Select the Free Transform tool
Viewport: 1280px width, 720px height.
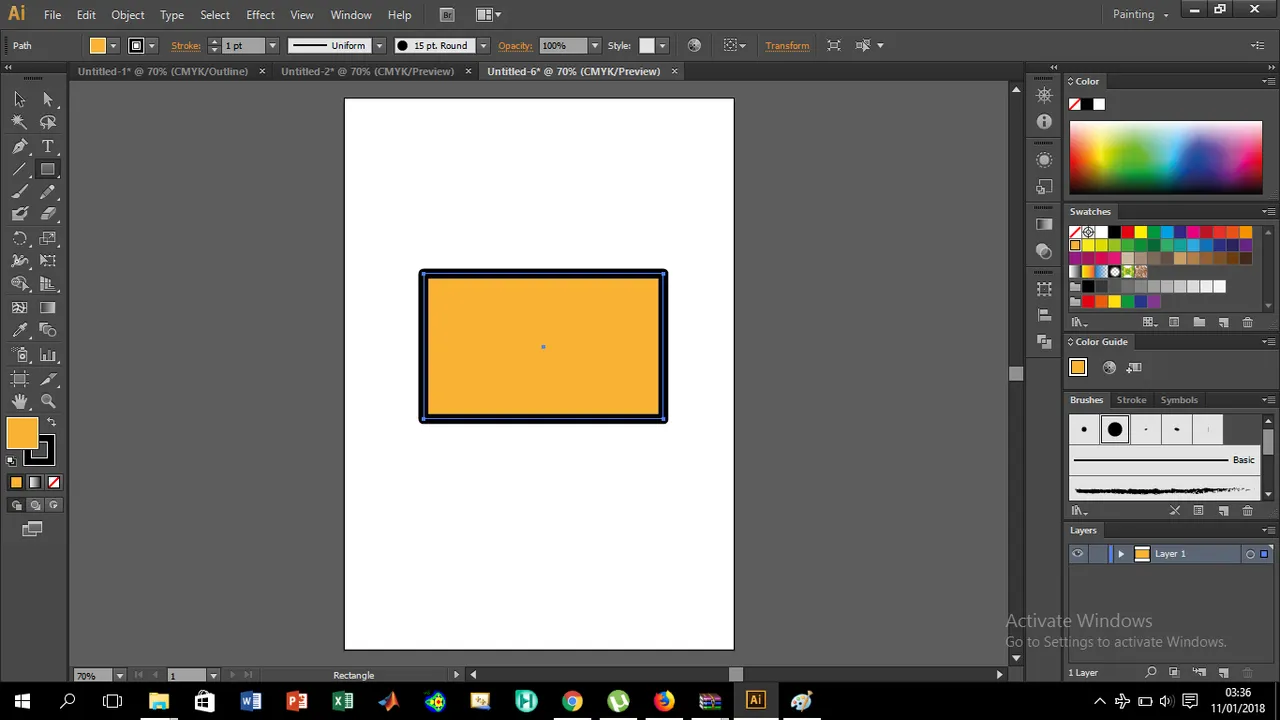click(48, 261)
